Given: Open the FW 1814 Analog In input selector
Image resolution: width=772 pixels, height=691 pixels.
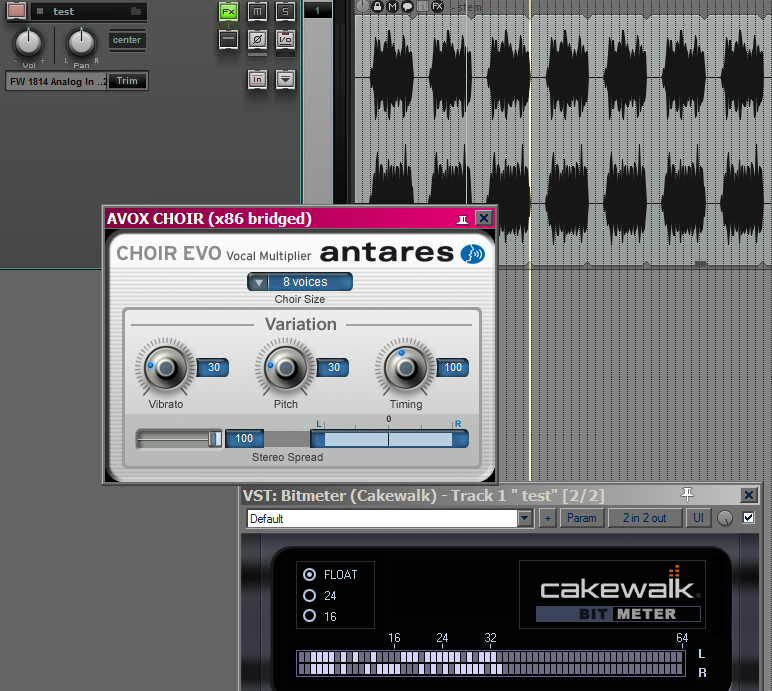Looking at the screenshot, I should point(57,81).
